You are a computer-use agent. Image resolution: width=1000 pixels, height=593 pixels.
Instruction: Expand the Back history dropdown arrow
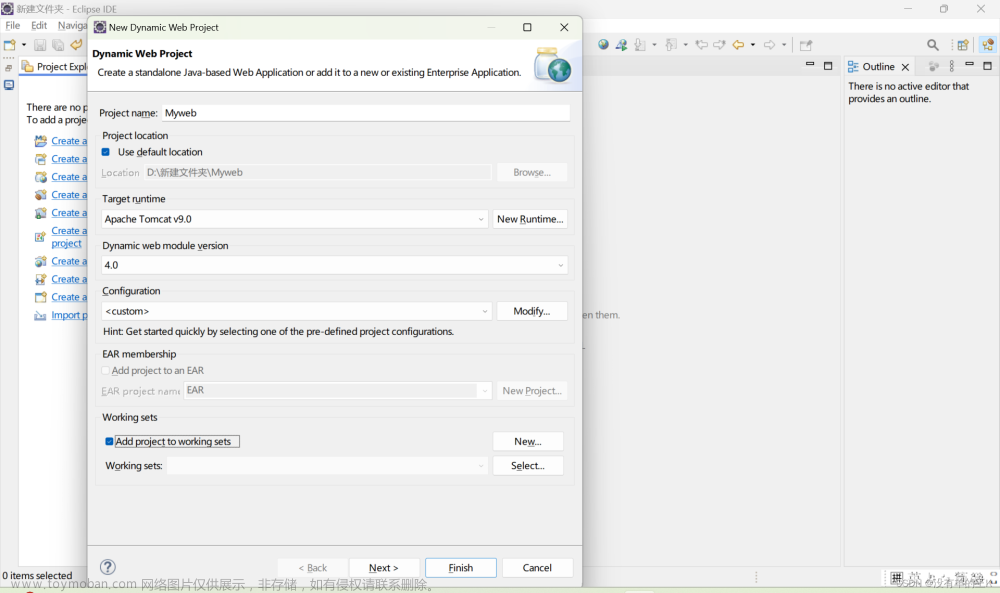click(x=753, y=45)
